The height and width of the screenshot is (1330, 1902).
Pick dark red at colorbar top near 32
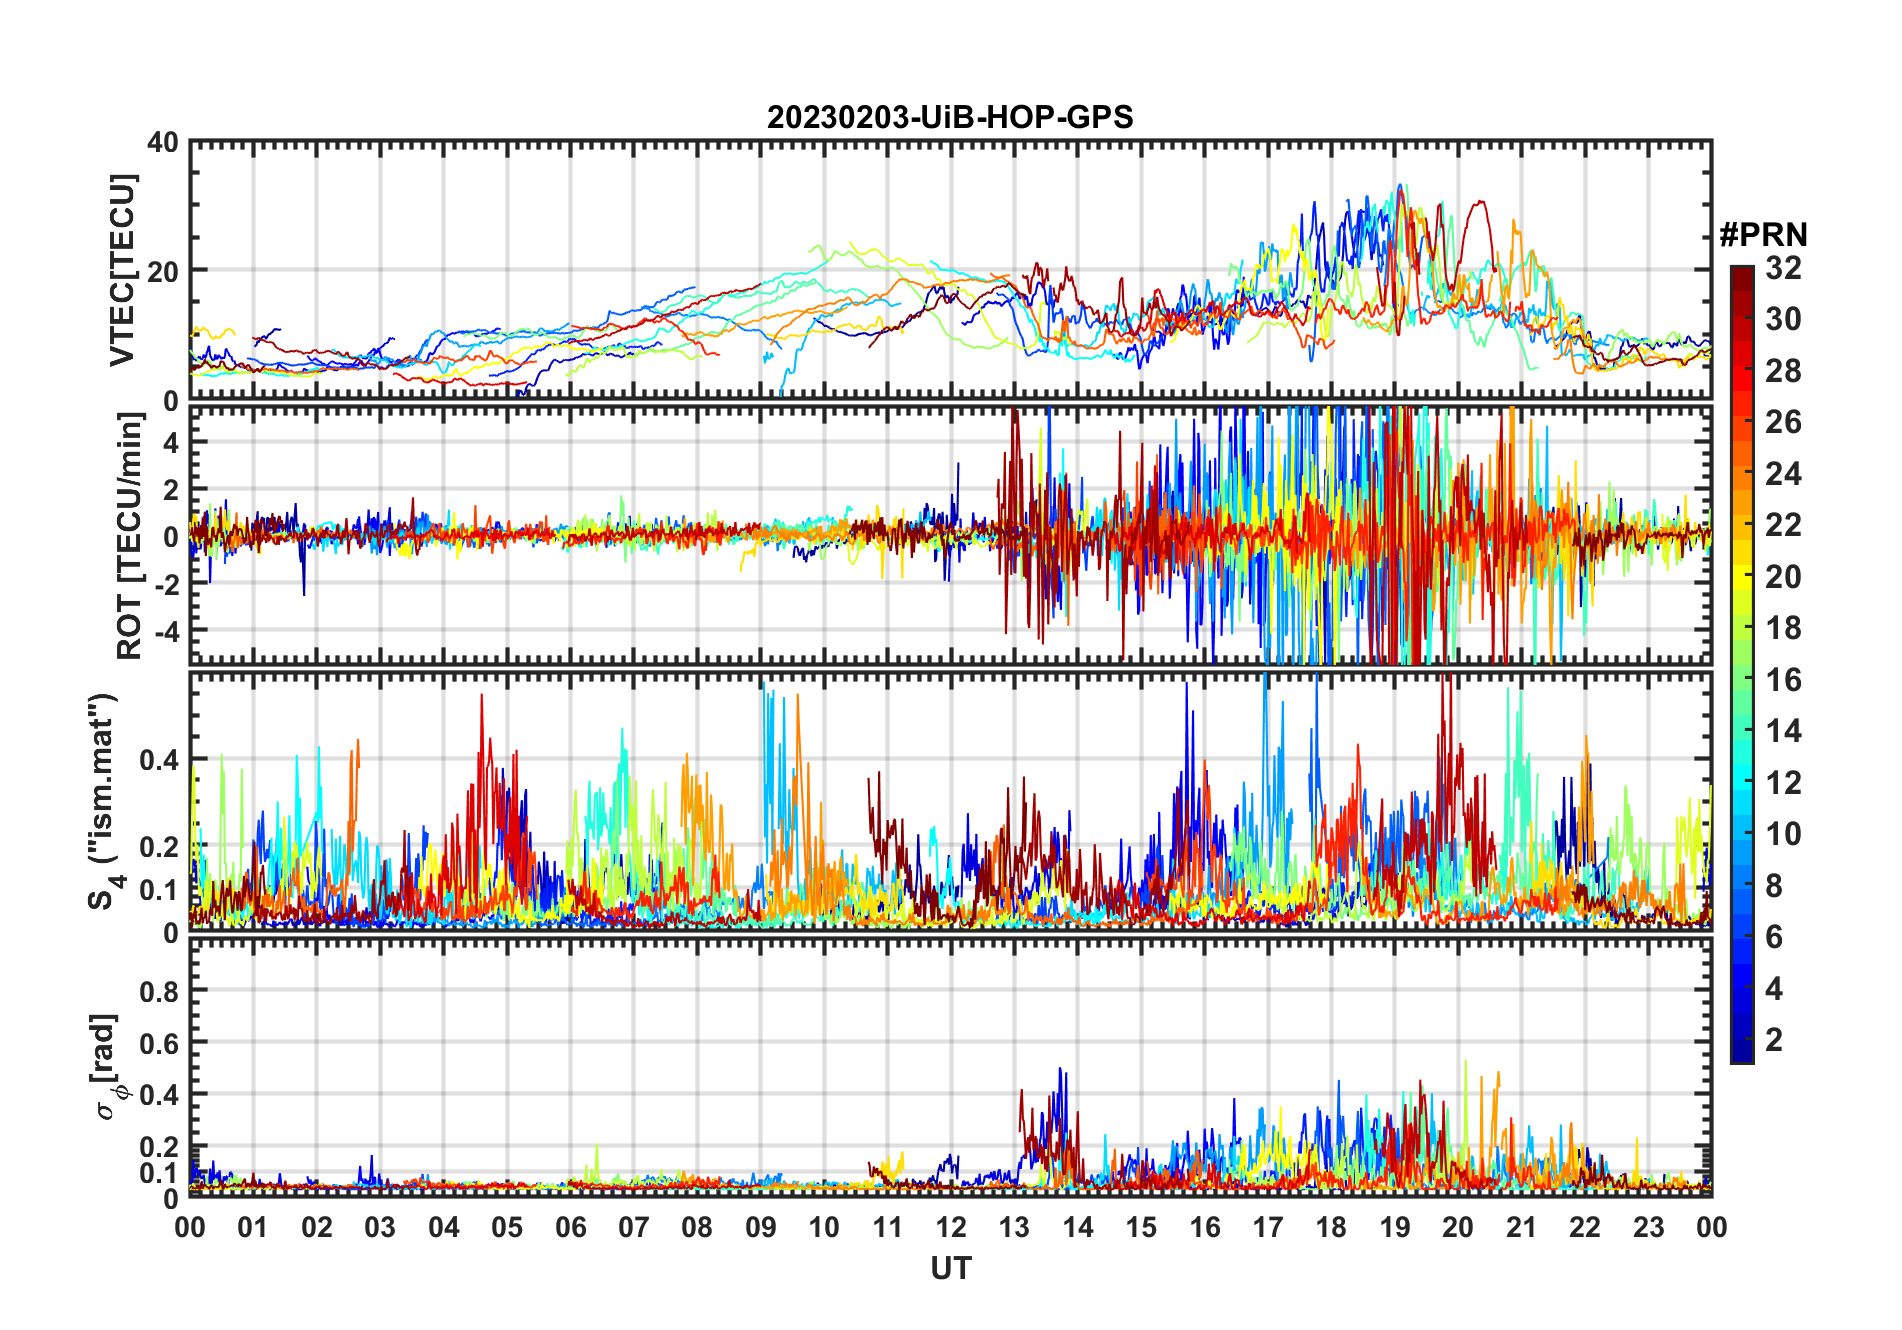coord(1742,273)
